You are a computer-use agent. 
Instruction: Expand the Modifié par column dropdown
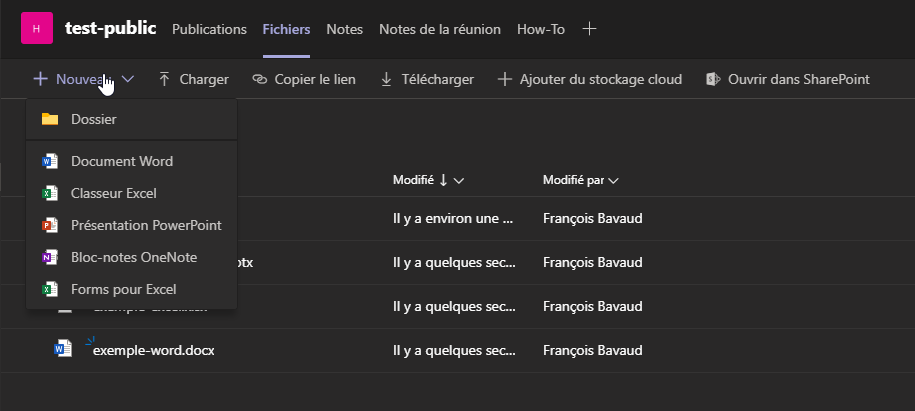tap(613, 181)
